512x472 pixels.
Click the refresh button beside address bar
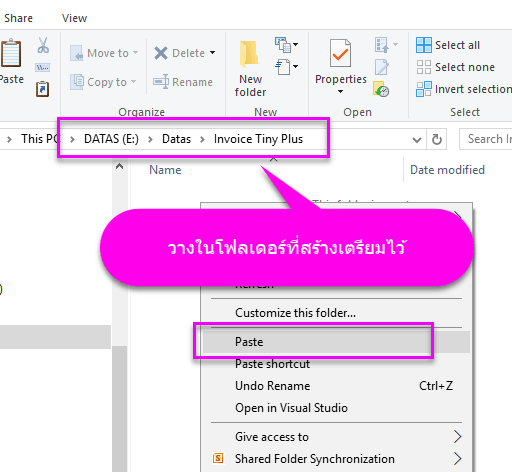click(x=437, y=139)
